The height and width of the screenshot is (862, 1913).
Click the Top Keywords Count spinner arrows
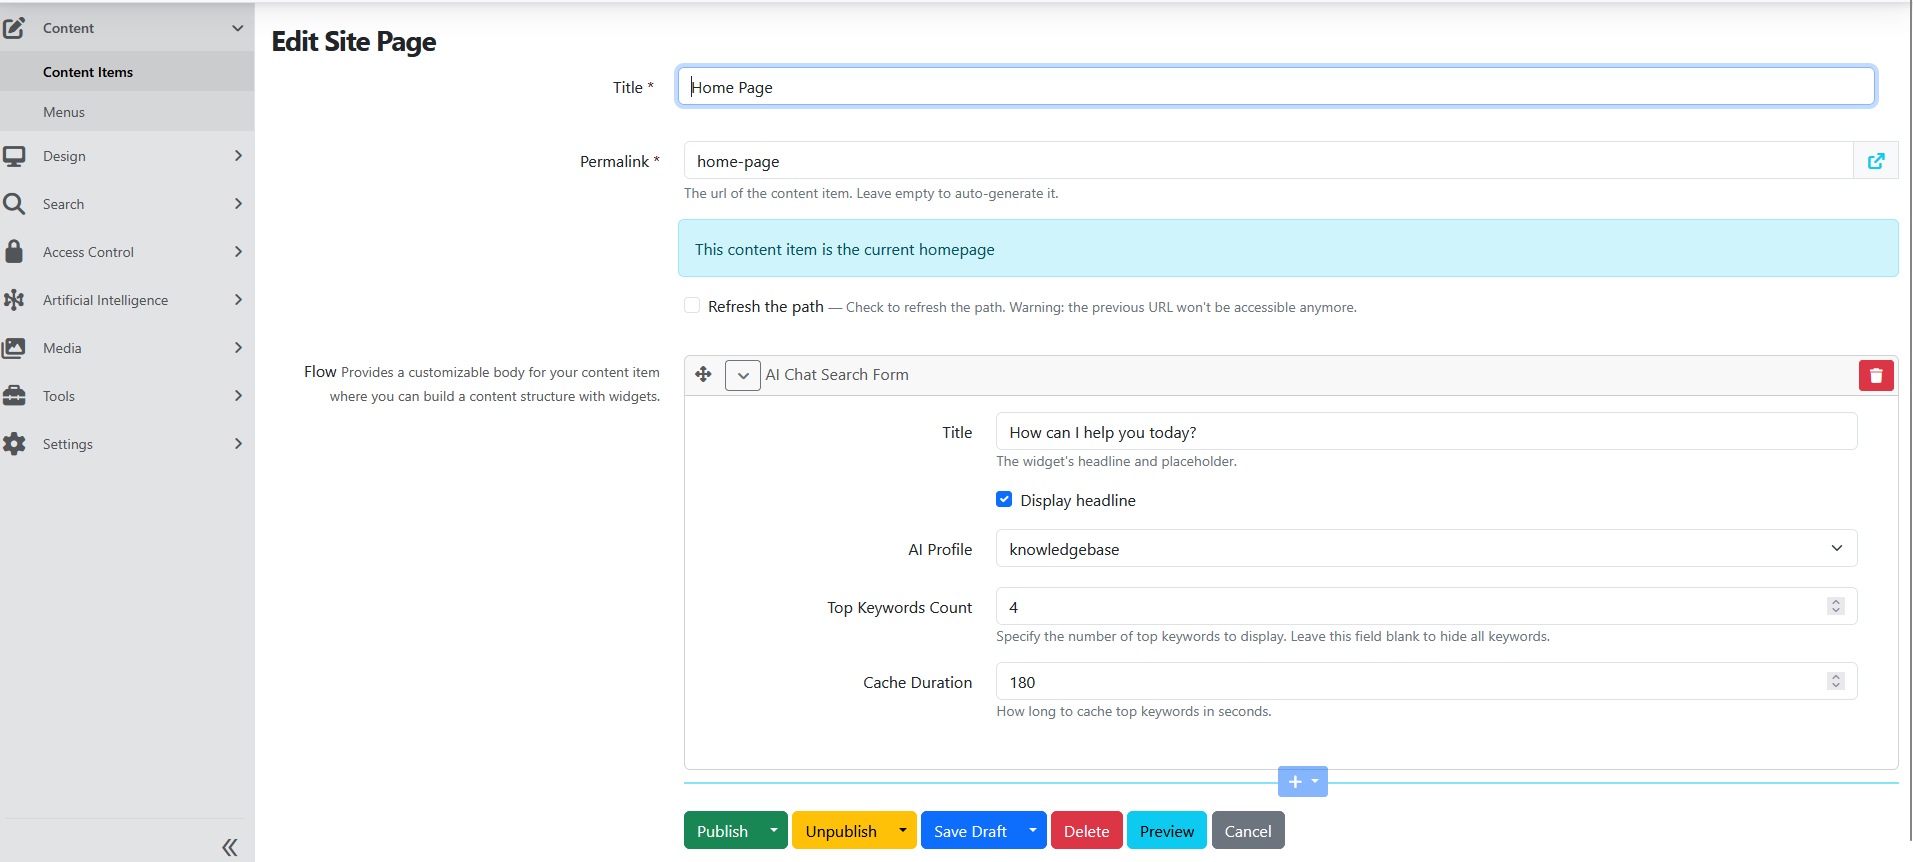pyautogui.click(x=1836, y=606)
